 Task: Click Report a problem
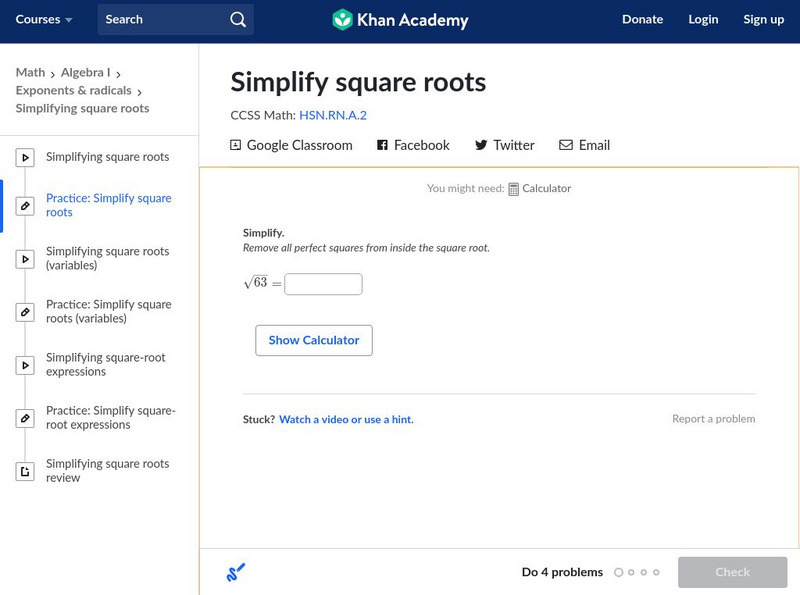tap(713, 419)
